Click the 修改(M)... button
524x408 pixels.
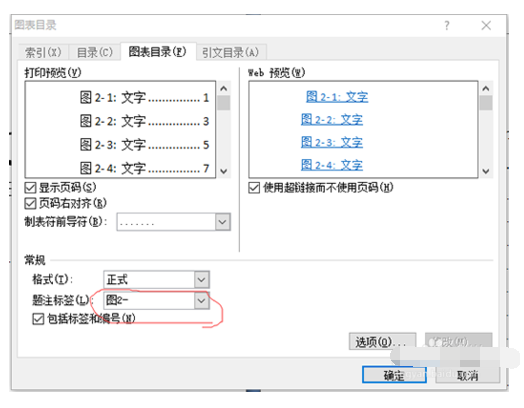(x=458, y=342)
